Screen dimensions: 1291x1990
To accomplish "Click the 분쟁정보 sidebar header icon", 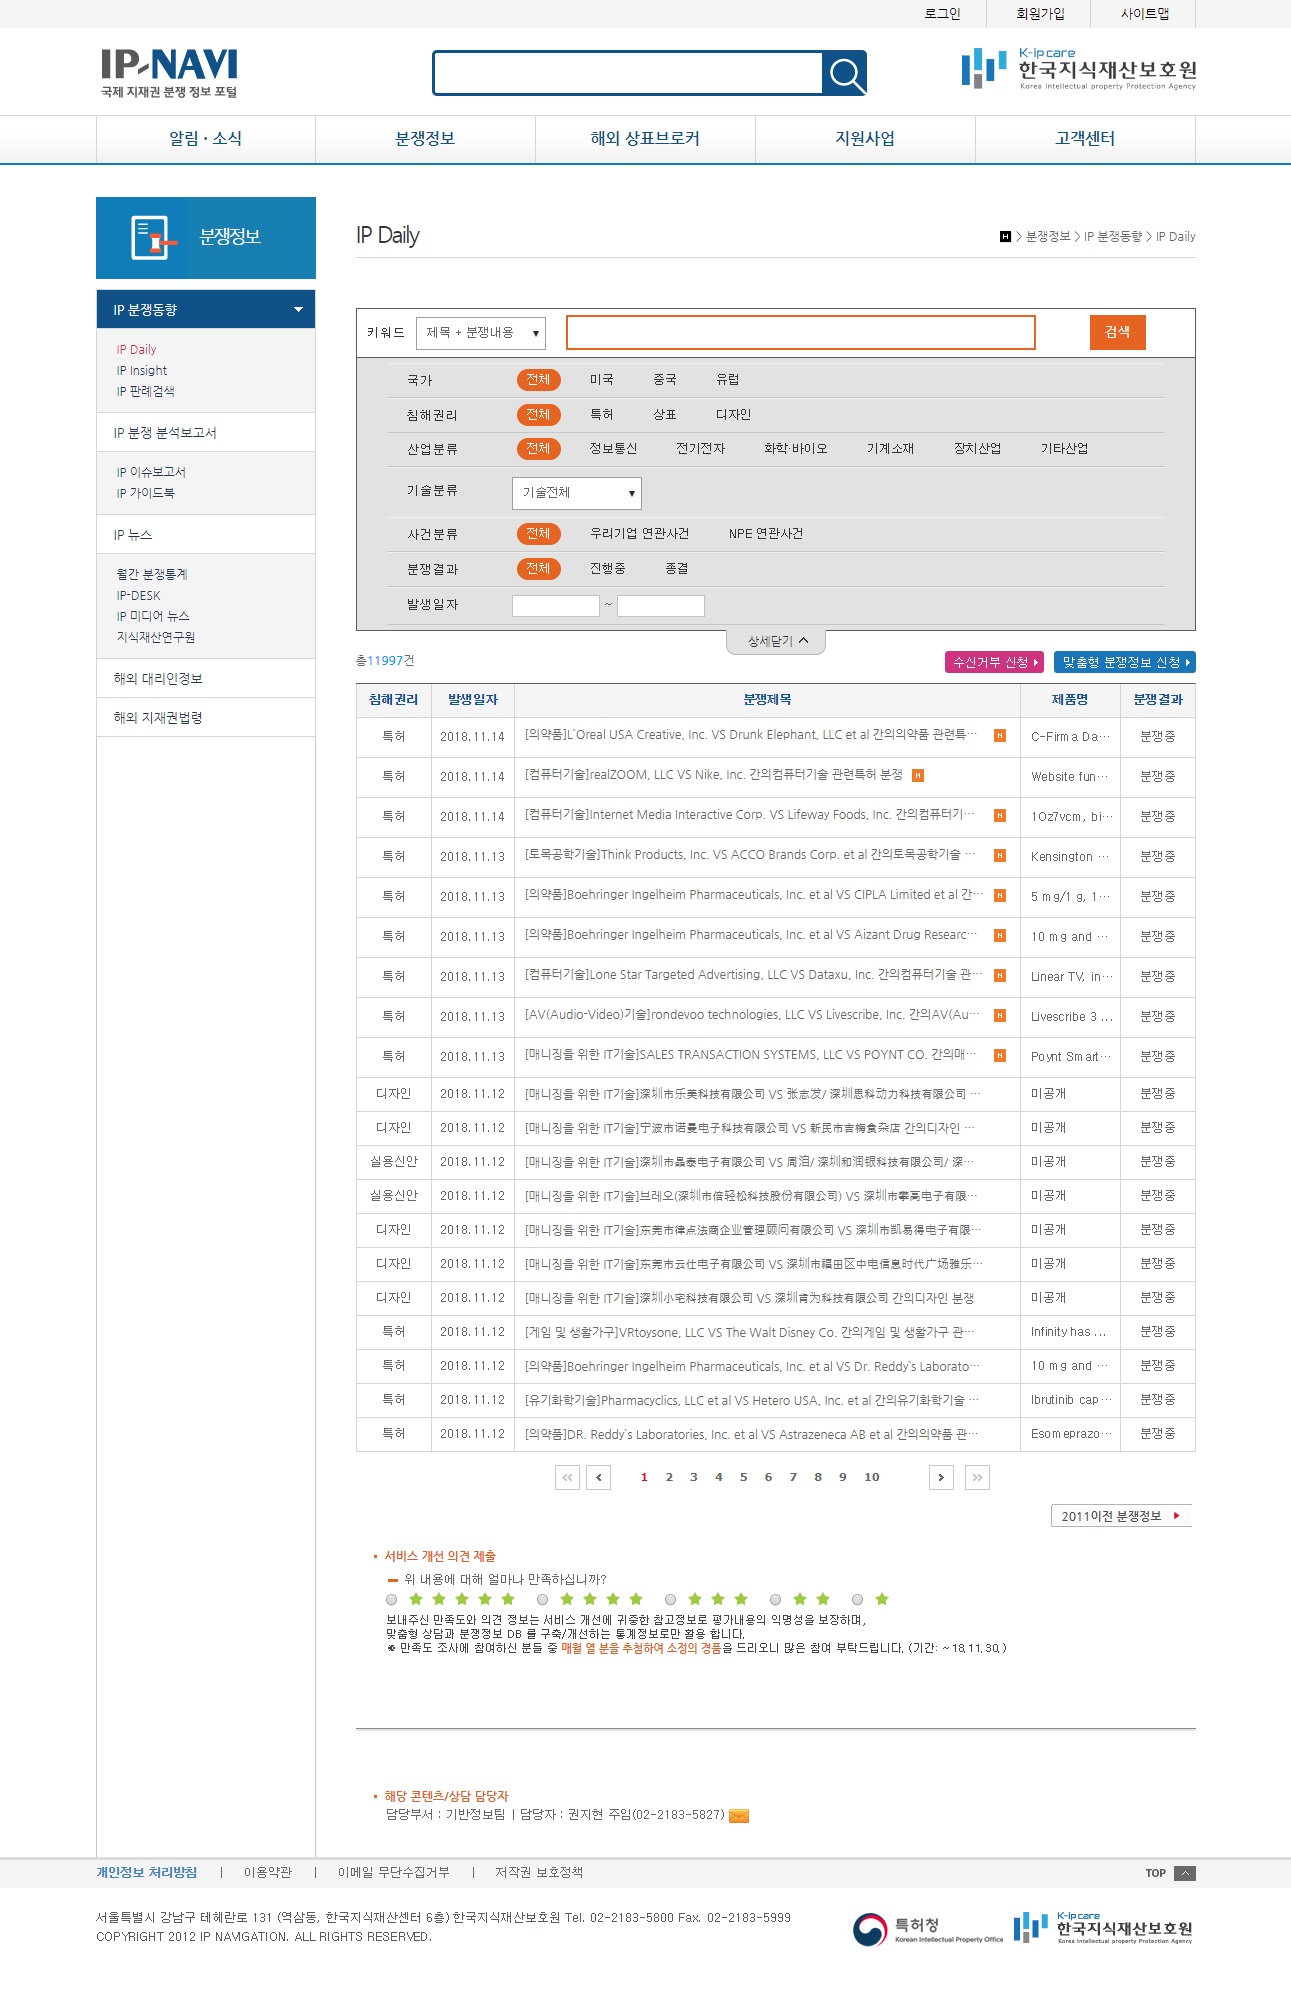I will pos(153,238).
